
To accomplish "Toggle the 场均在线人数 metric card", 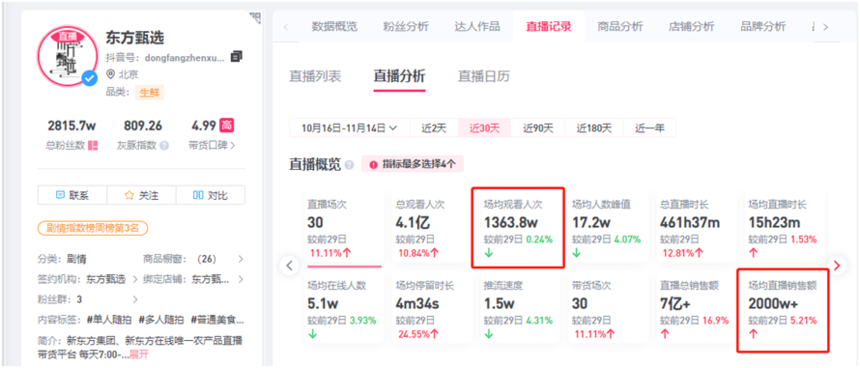I will pos(344,308).
